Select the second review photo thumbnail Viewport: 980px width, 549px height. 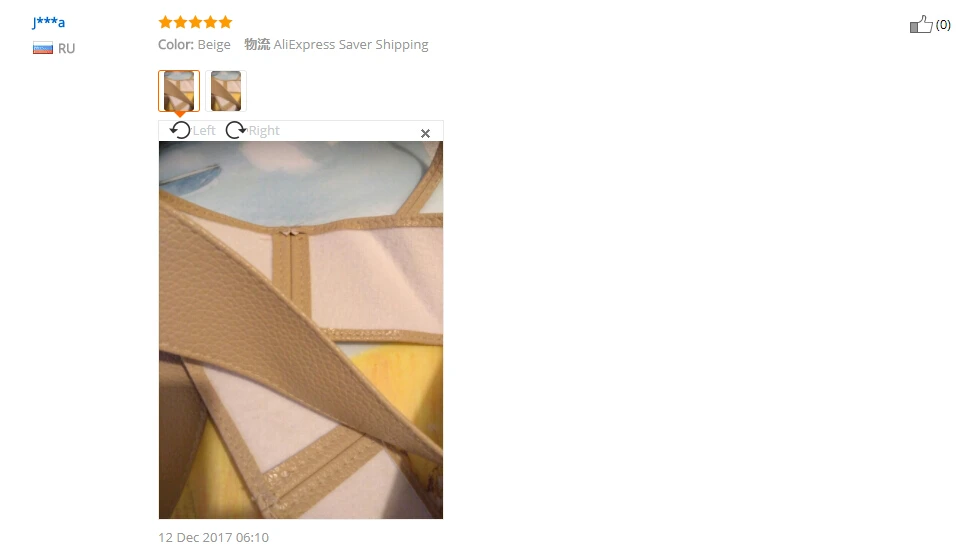pyautogui.click(x=226, y=91)
